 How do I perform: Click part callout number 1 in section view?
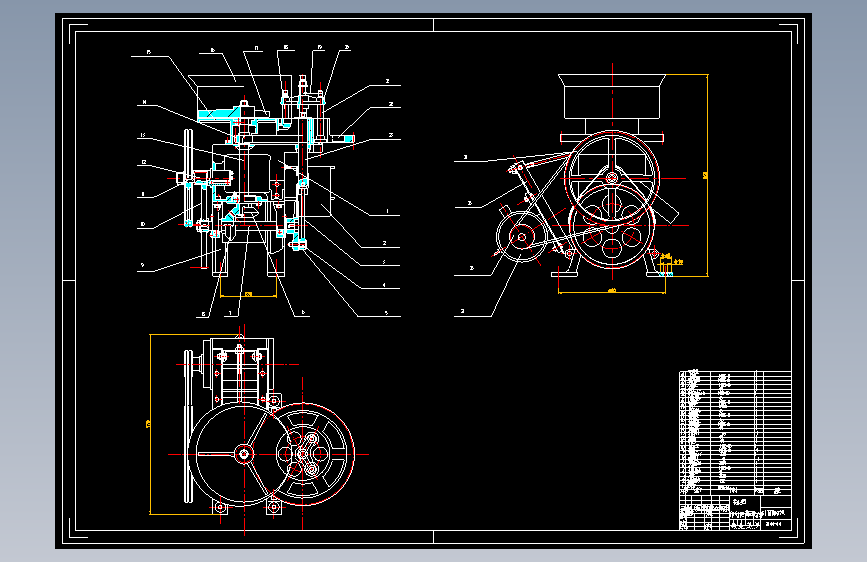tap(388, 211)
